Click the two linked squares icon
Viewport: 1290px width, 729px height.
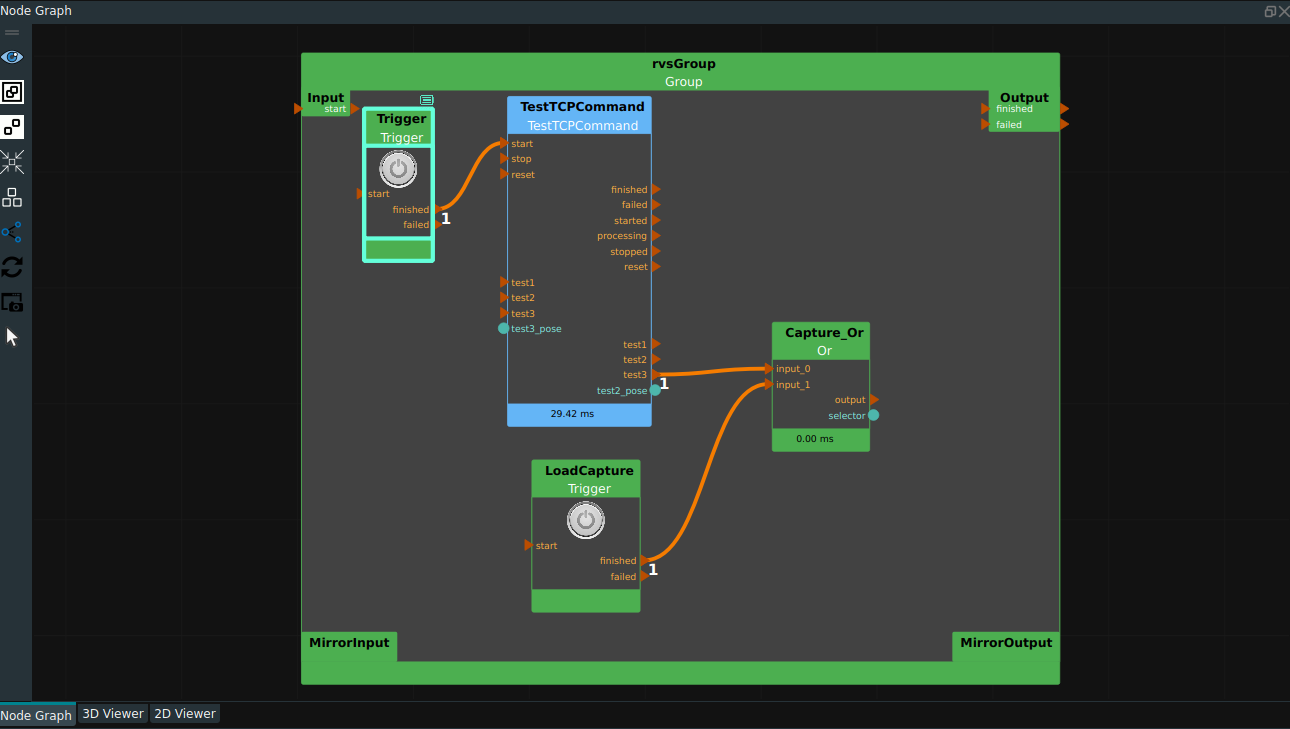[12, 127]
